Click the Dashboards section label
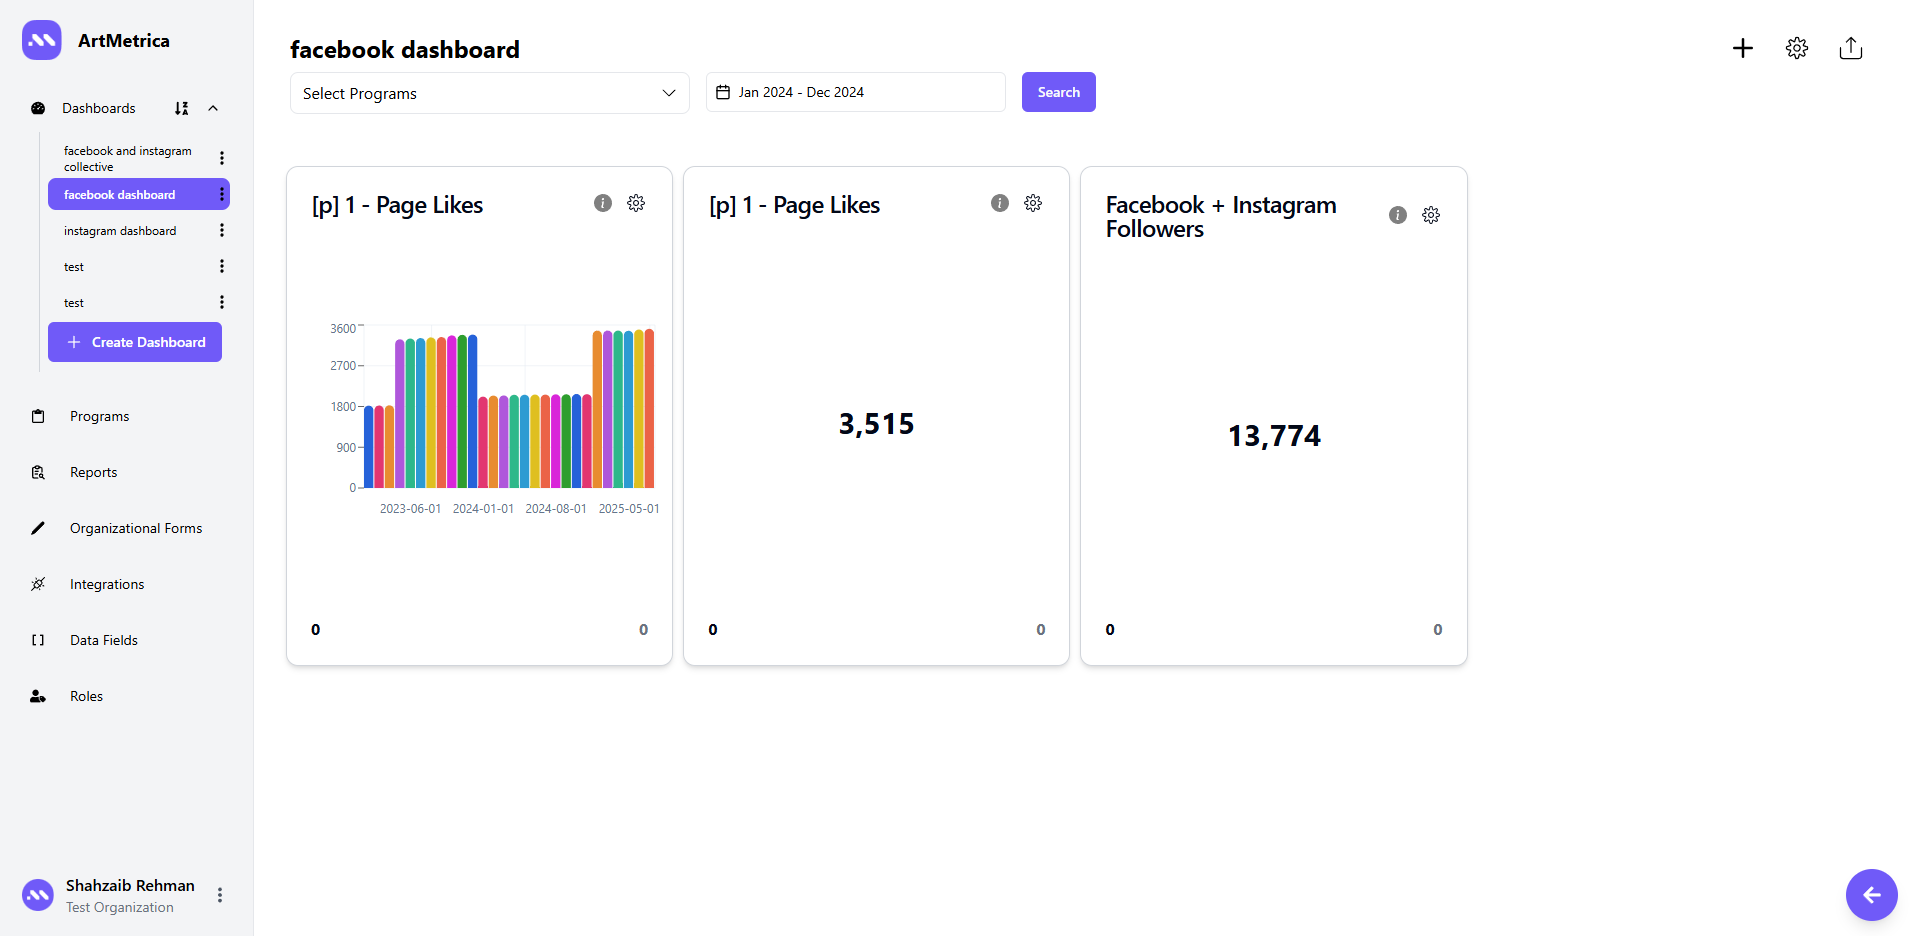Screen dimensions: 1912x936 click(x=99, y=108)
